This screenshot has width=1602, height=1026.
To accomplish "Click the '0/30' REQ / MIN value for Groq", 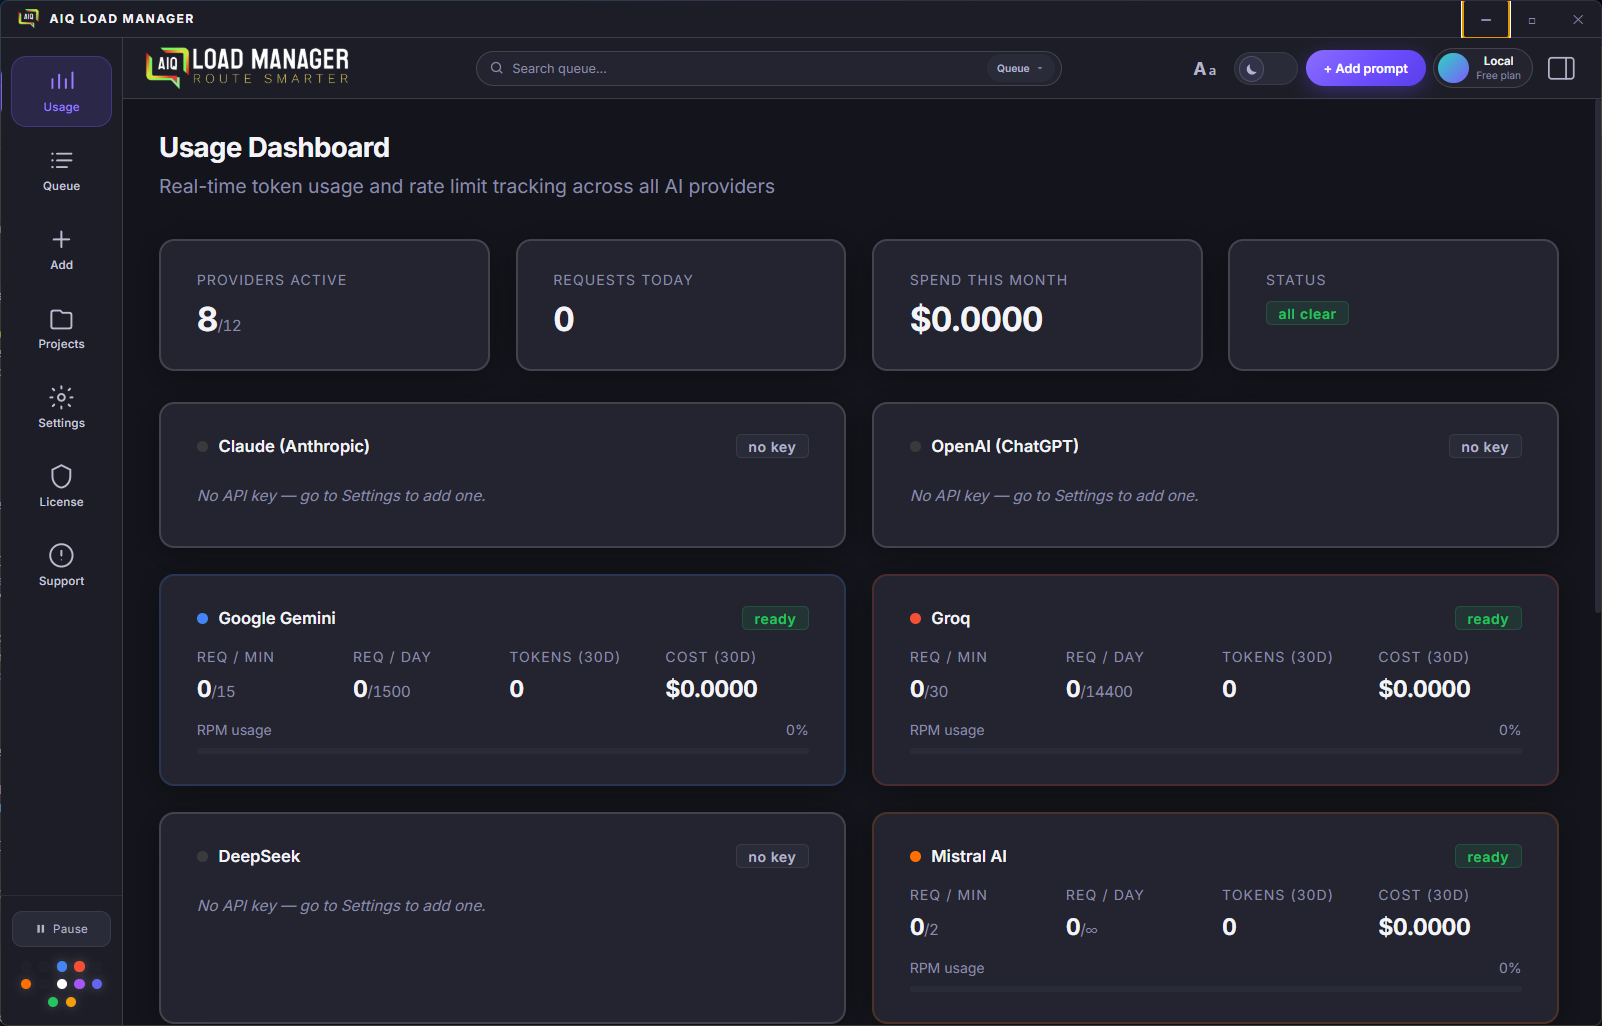I will (x=929, y=689).
